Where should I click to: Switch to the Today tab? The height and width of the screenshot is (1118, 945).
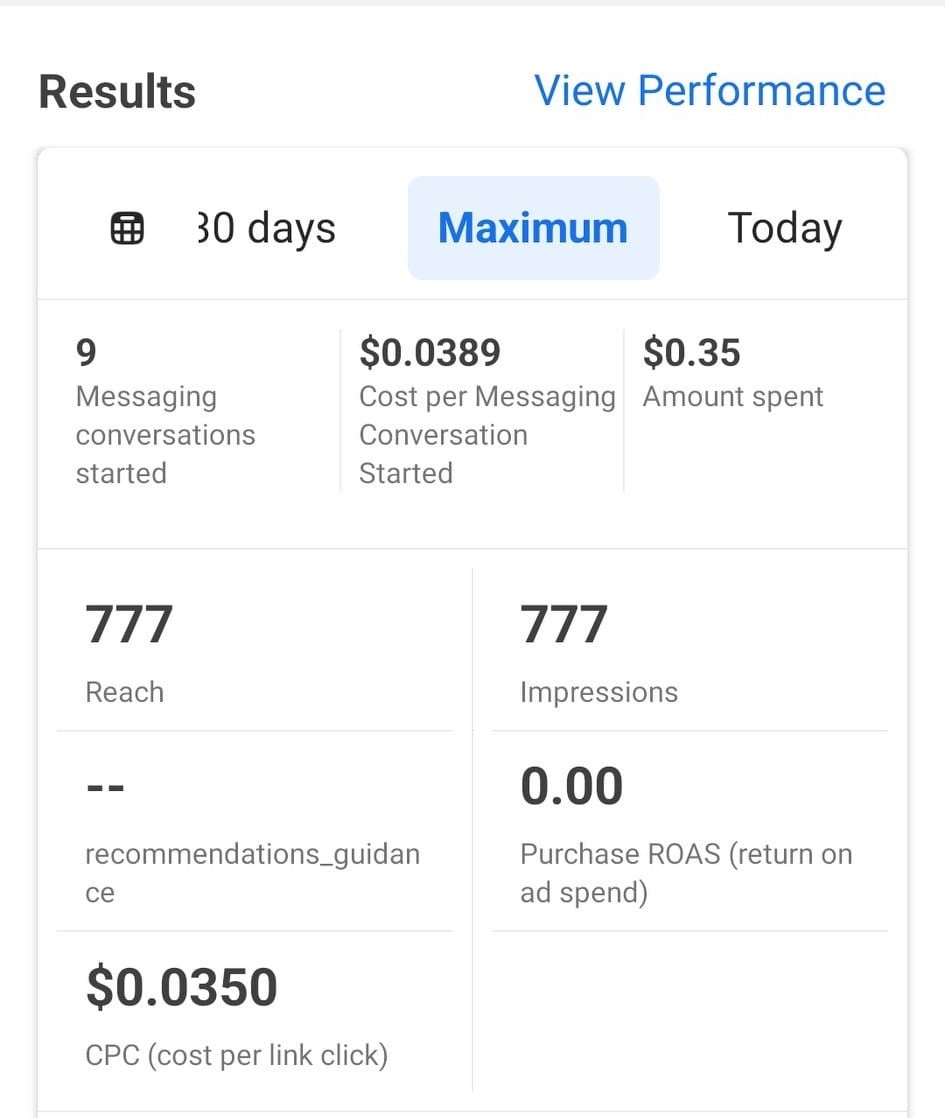pos(784,228)
